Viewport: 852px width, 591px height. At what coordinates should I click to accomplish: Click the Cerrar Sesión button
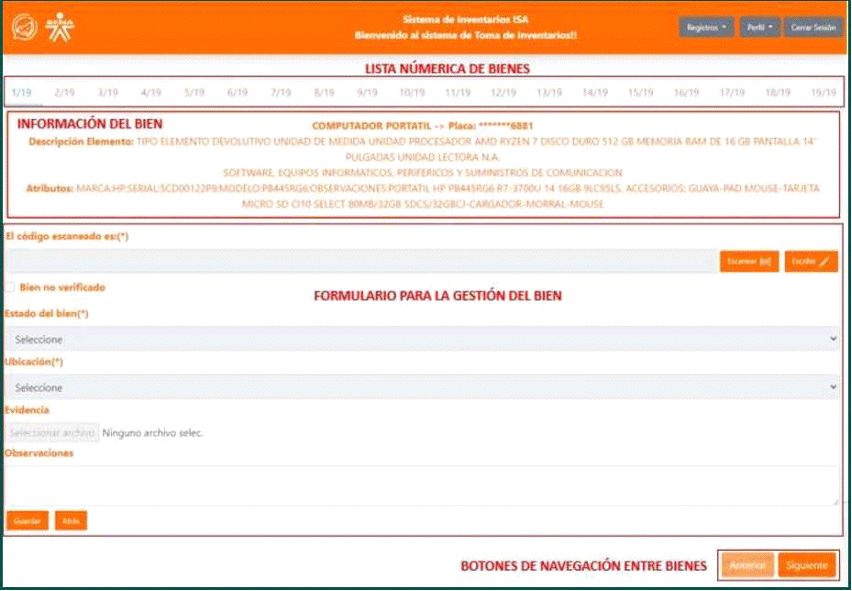[813, 28]
